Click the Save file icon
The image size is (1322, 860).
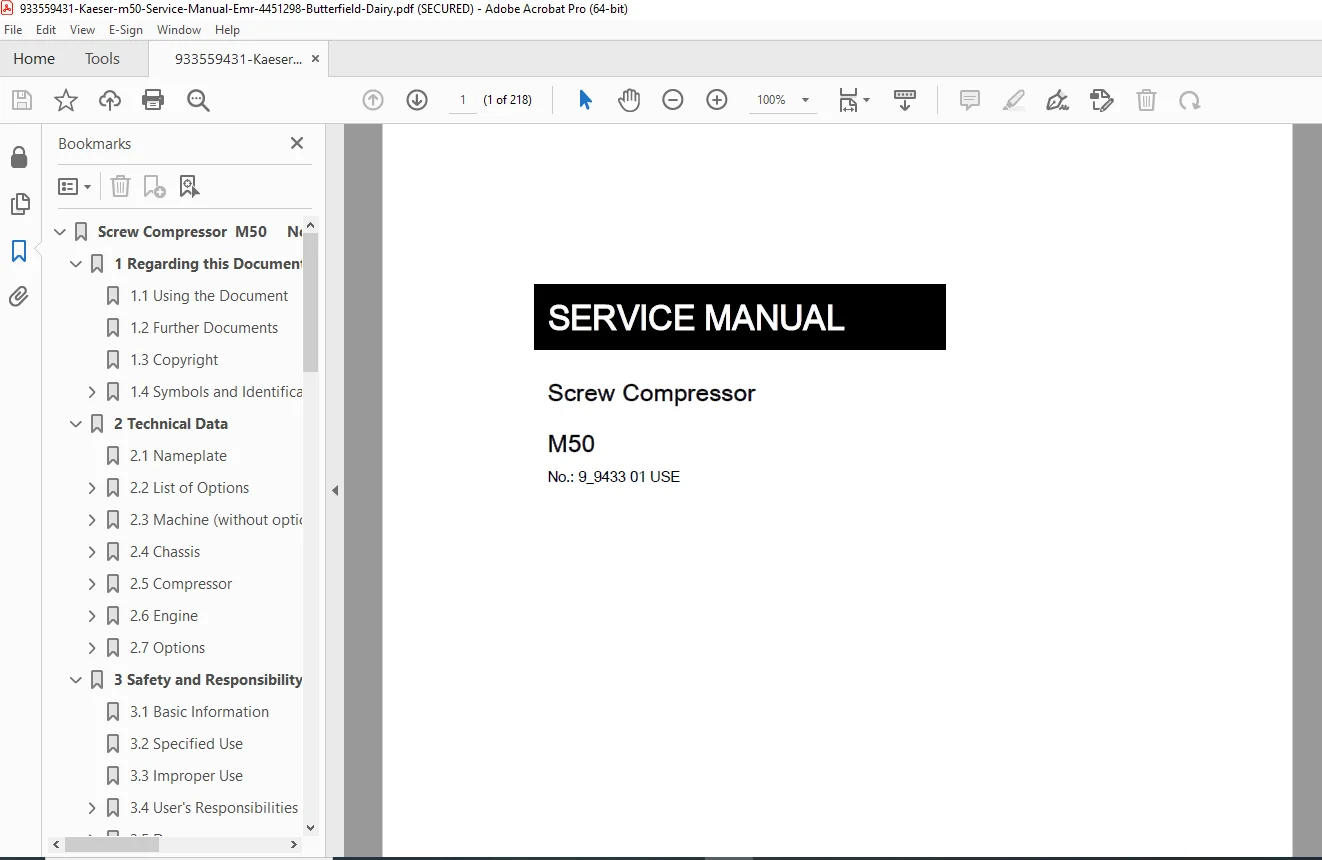tap(22, 100)
